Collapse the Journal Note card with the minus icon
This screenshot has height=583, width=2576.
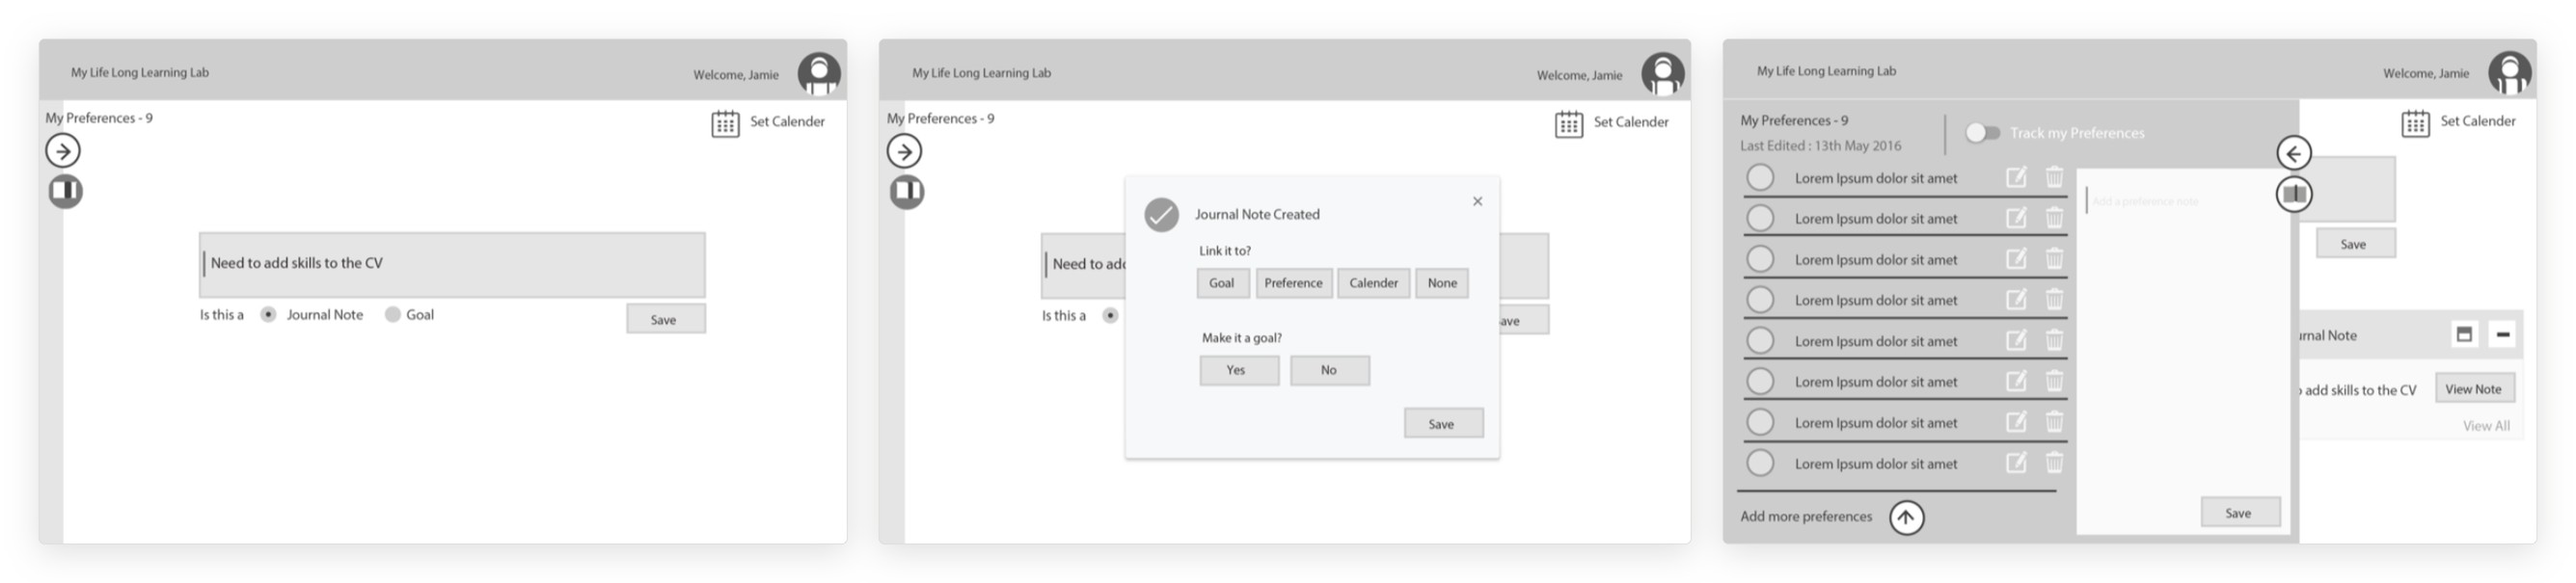2503,334
